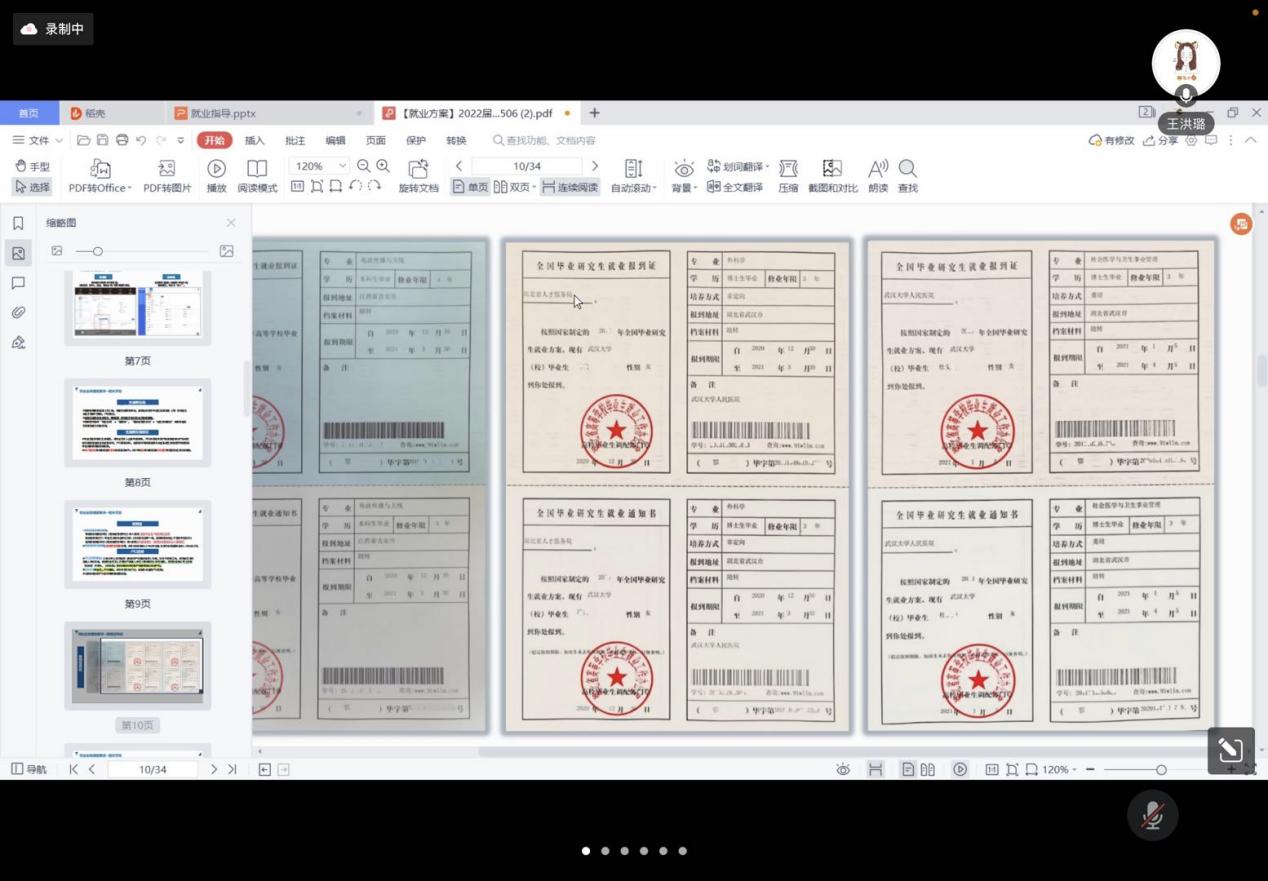Undo the last action
Screen dimensions: 1268x881
point(141,140)
